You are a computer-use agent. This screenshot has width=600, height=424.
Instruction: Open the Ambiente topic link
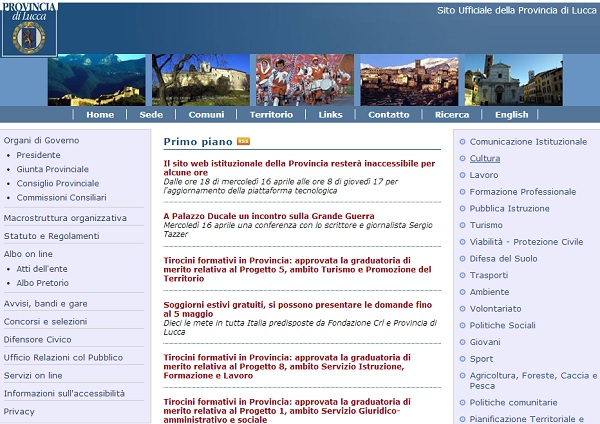489,292
